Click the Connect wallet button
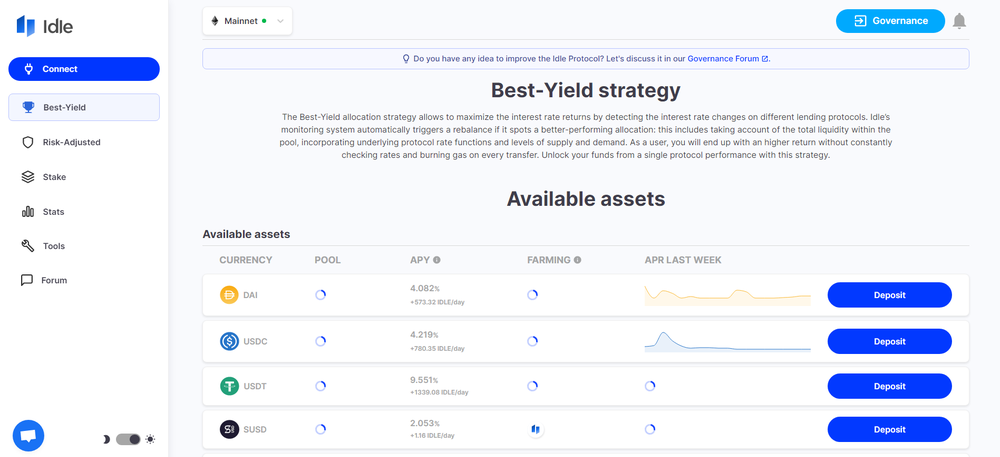This screenshot has width=1000, height=457. click(x=84, y=69)
